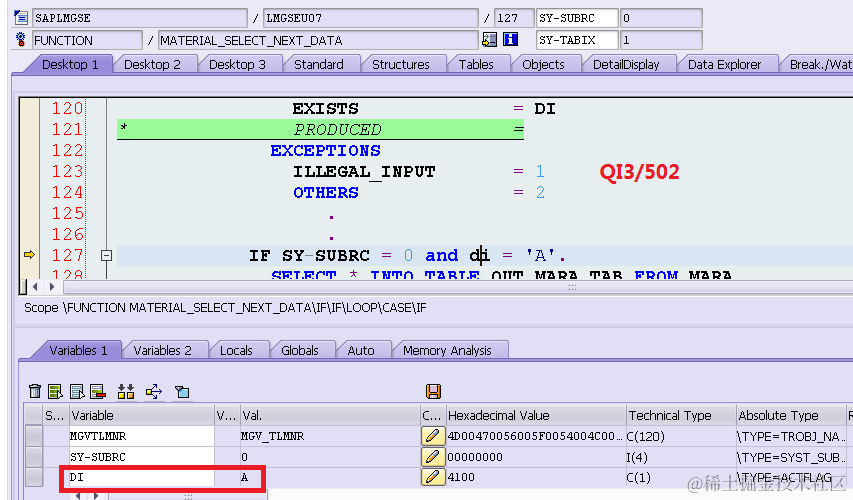Click the Val. column header

point(329,416)
